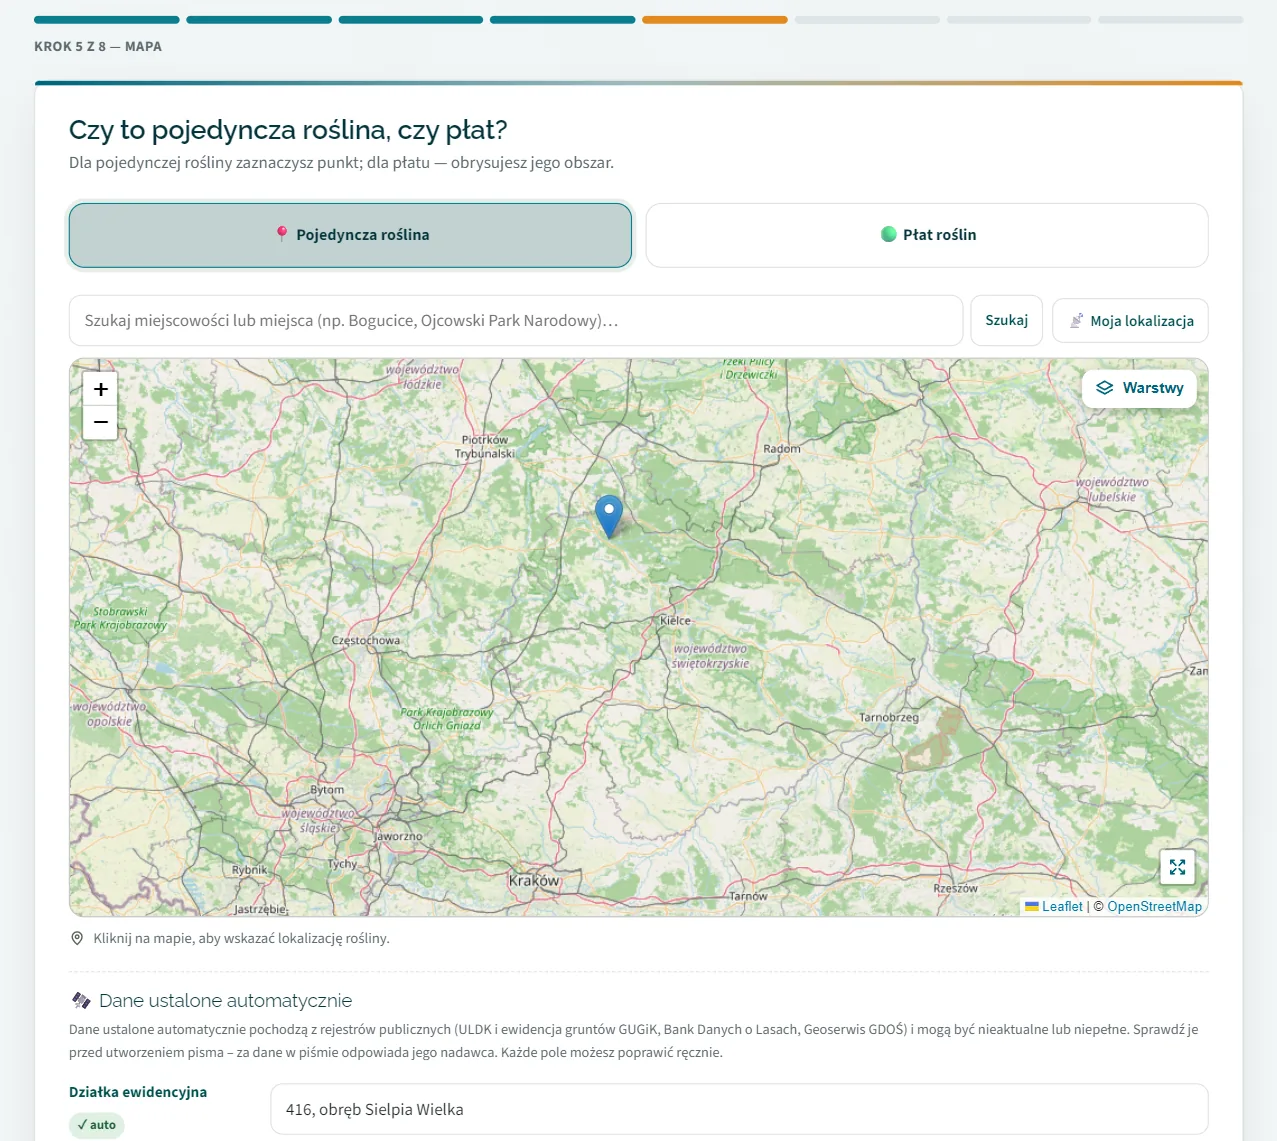This screenshot has height=1141, width=1277.
Task: Edit the Działka ewidencyjna field
Action: pyautogui.click(x=739, y=1109)
